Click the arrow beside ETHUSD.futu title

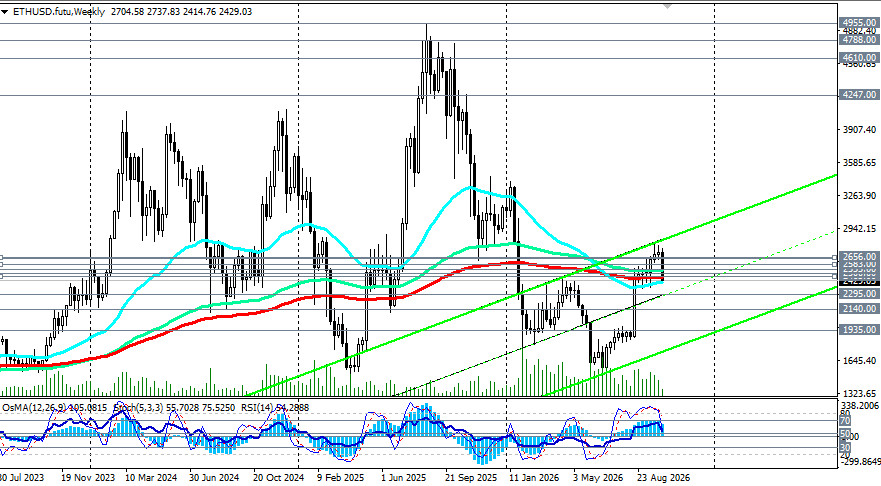pyautogui.click(x=4, y=12)
